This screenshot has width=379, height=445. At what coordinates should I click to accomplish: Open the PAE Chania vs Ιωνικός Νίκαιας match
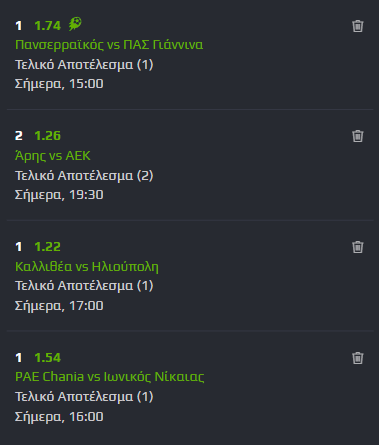(x=110, y=377)
